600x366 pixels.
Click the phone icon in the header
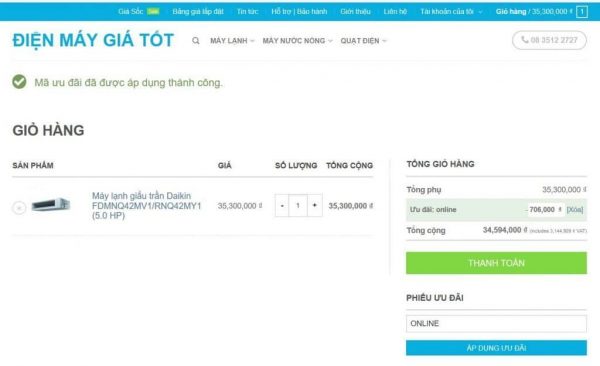coord(525,39)
